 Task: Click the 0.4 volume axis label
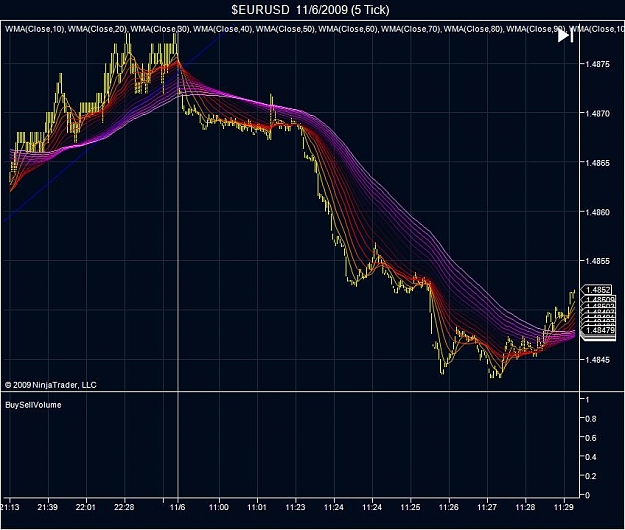tap(591, 457)
